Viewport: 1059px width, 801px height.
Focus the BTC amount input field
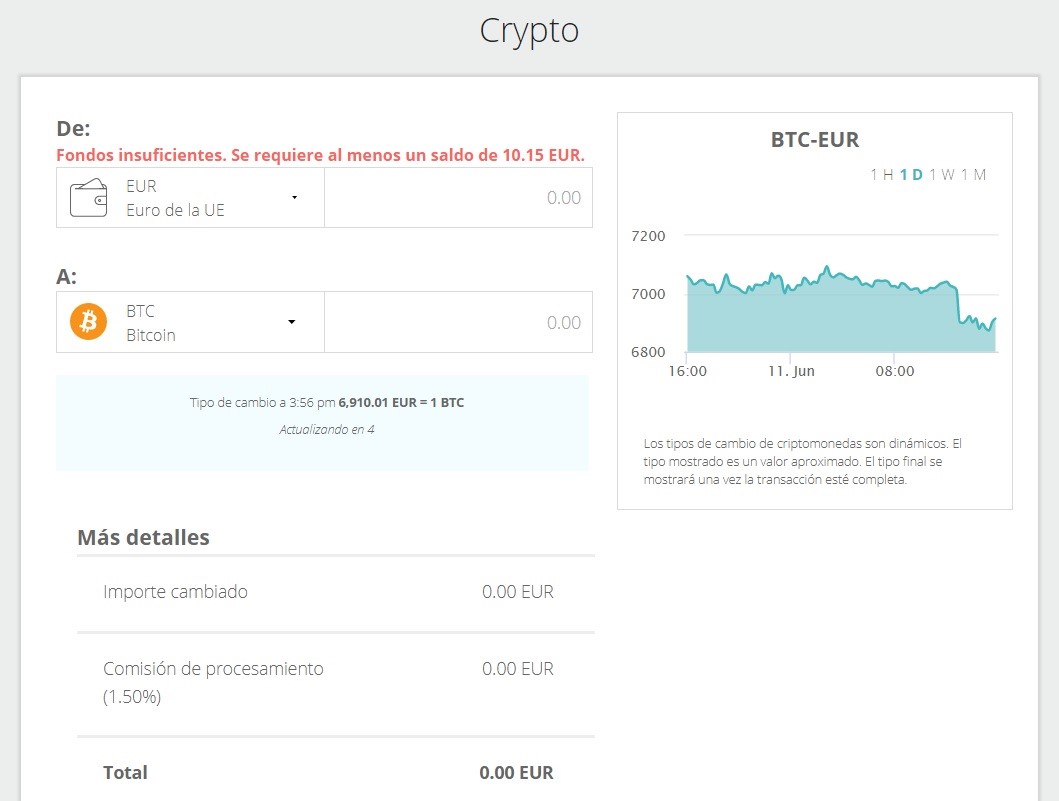pos(458,322)
